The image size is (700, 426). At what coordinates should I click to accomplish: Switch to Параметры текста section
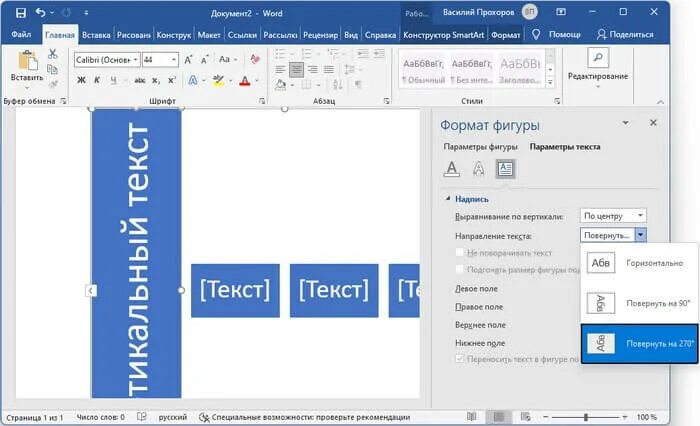[x=565, y=147]
